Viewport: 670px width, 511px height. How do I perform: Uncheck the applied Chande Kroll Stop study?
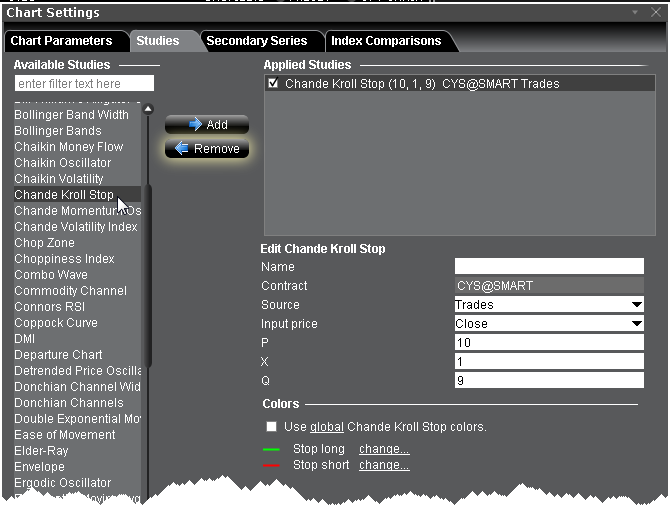[x=273, y=85]
